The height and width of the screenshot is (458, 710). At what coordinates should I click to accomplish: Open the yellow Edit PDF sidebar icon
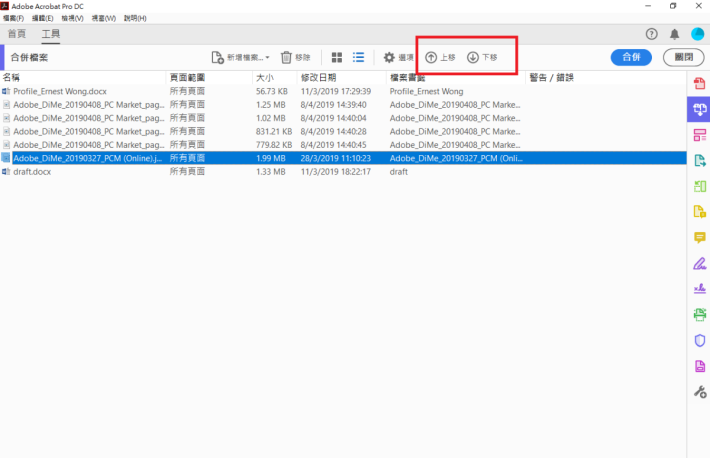tap(700, 212)
